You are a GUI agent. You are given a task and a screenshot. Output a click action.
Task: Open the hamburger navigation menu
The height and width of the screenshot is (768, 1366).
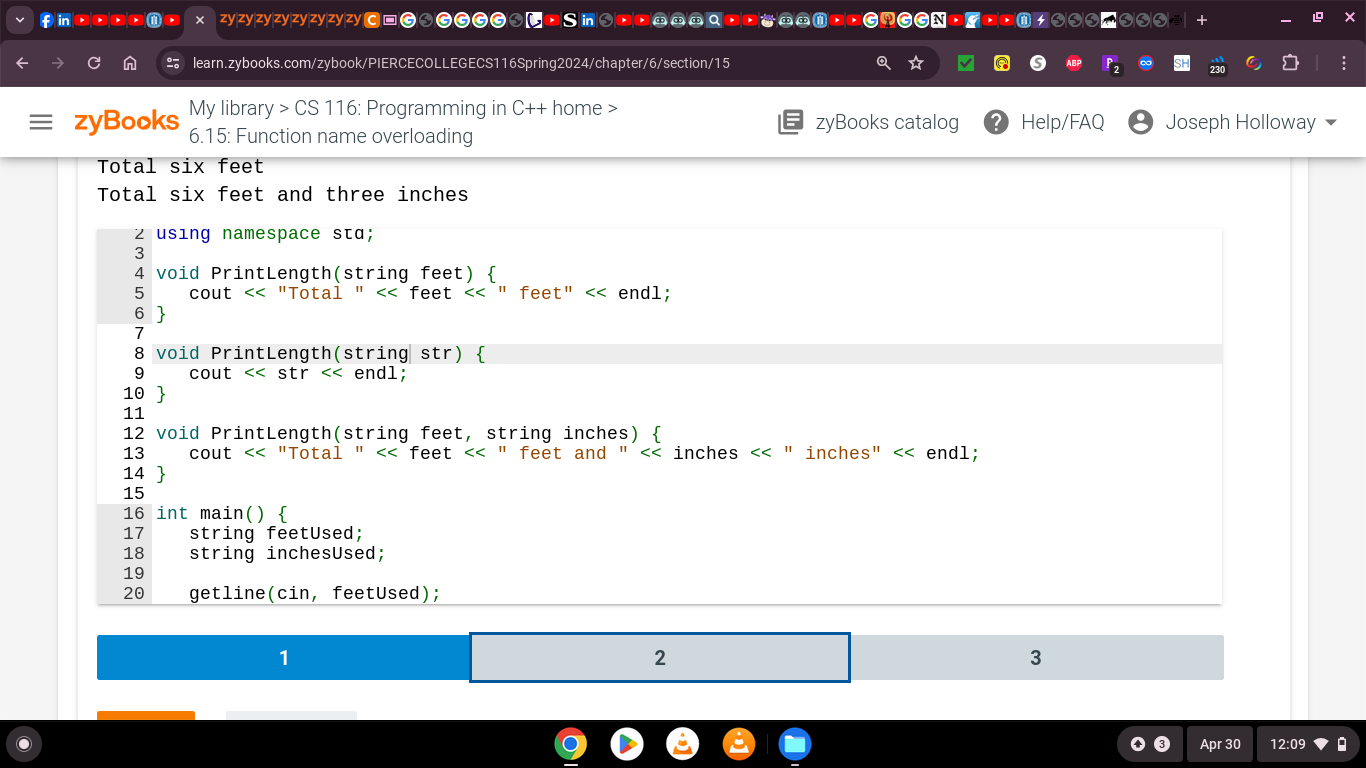point(40,122)
